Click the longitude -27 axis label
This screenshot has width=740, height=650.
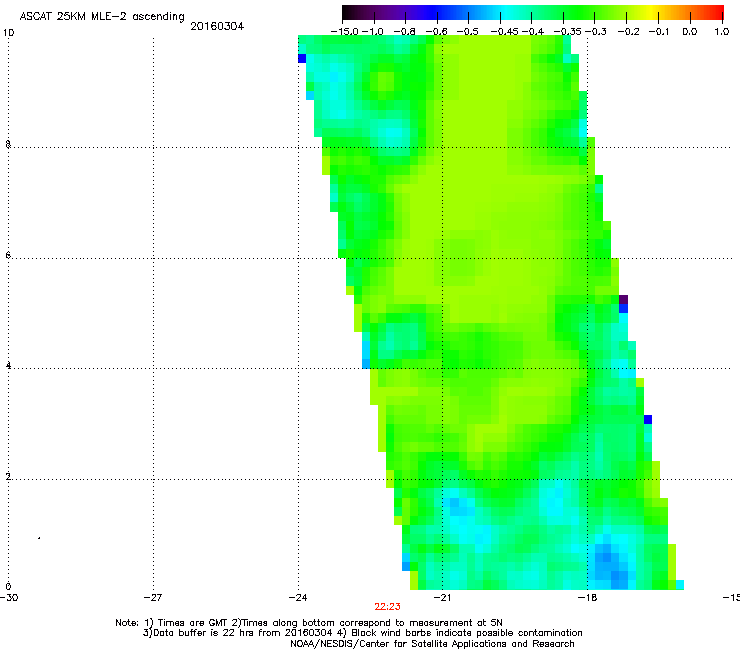[153, 598]
